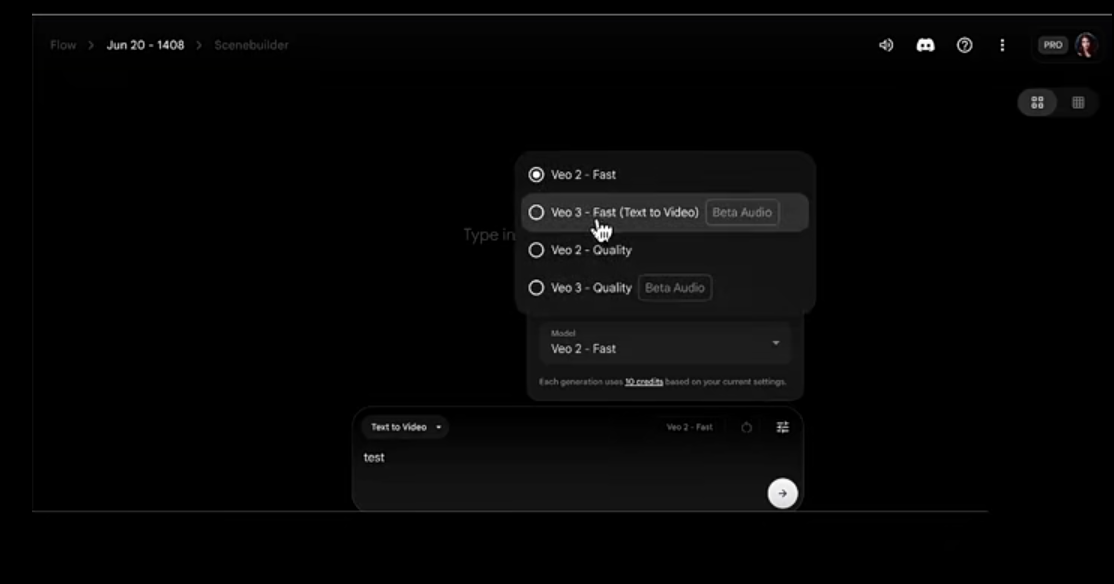Screen dimensions: 1114x584
Task: Select Veo 3 - Fast (Text to Video)
Action: coord(665,212)
